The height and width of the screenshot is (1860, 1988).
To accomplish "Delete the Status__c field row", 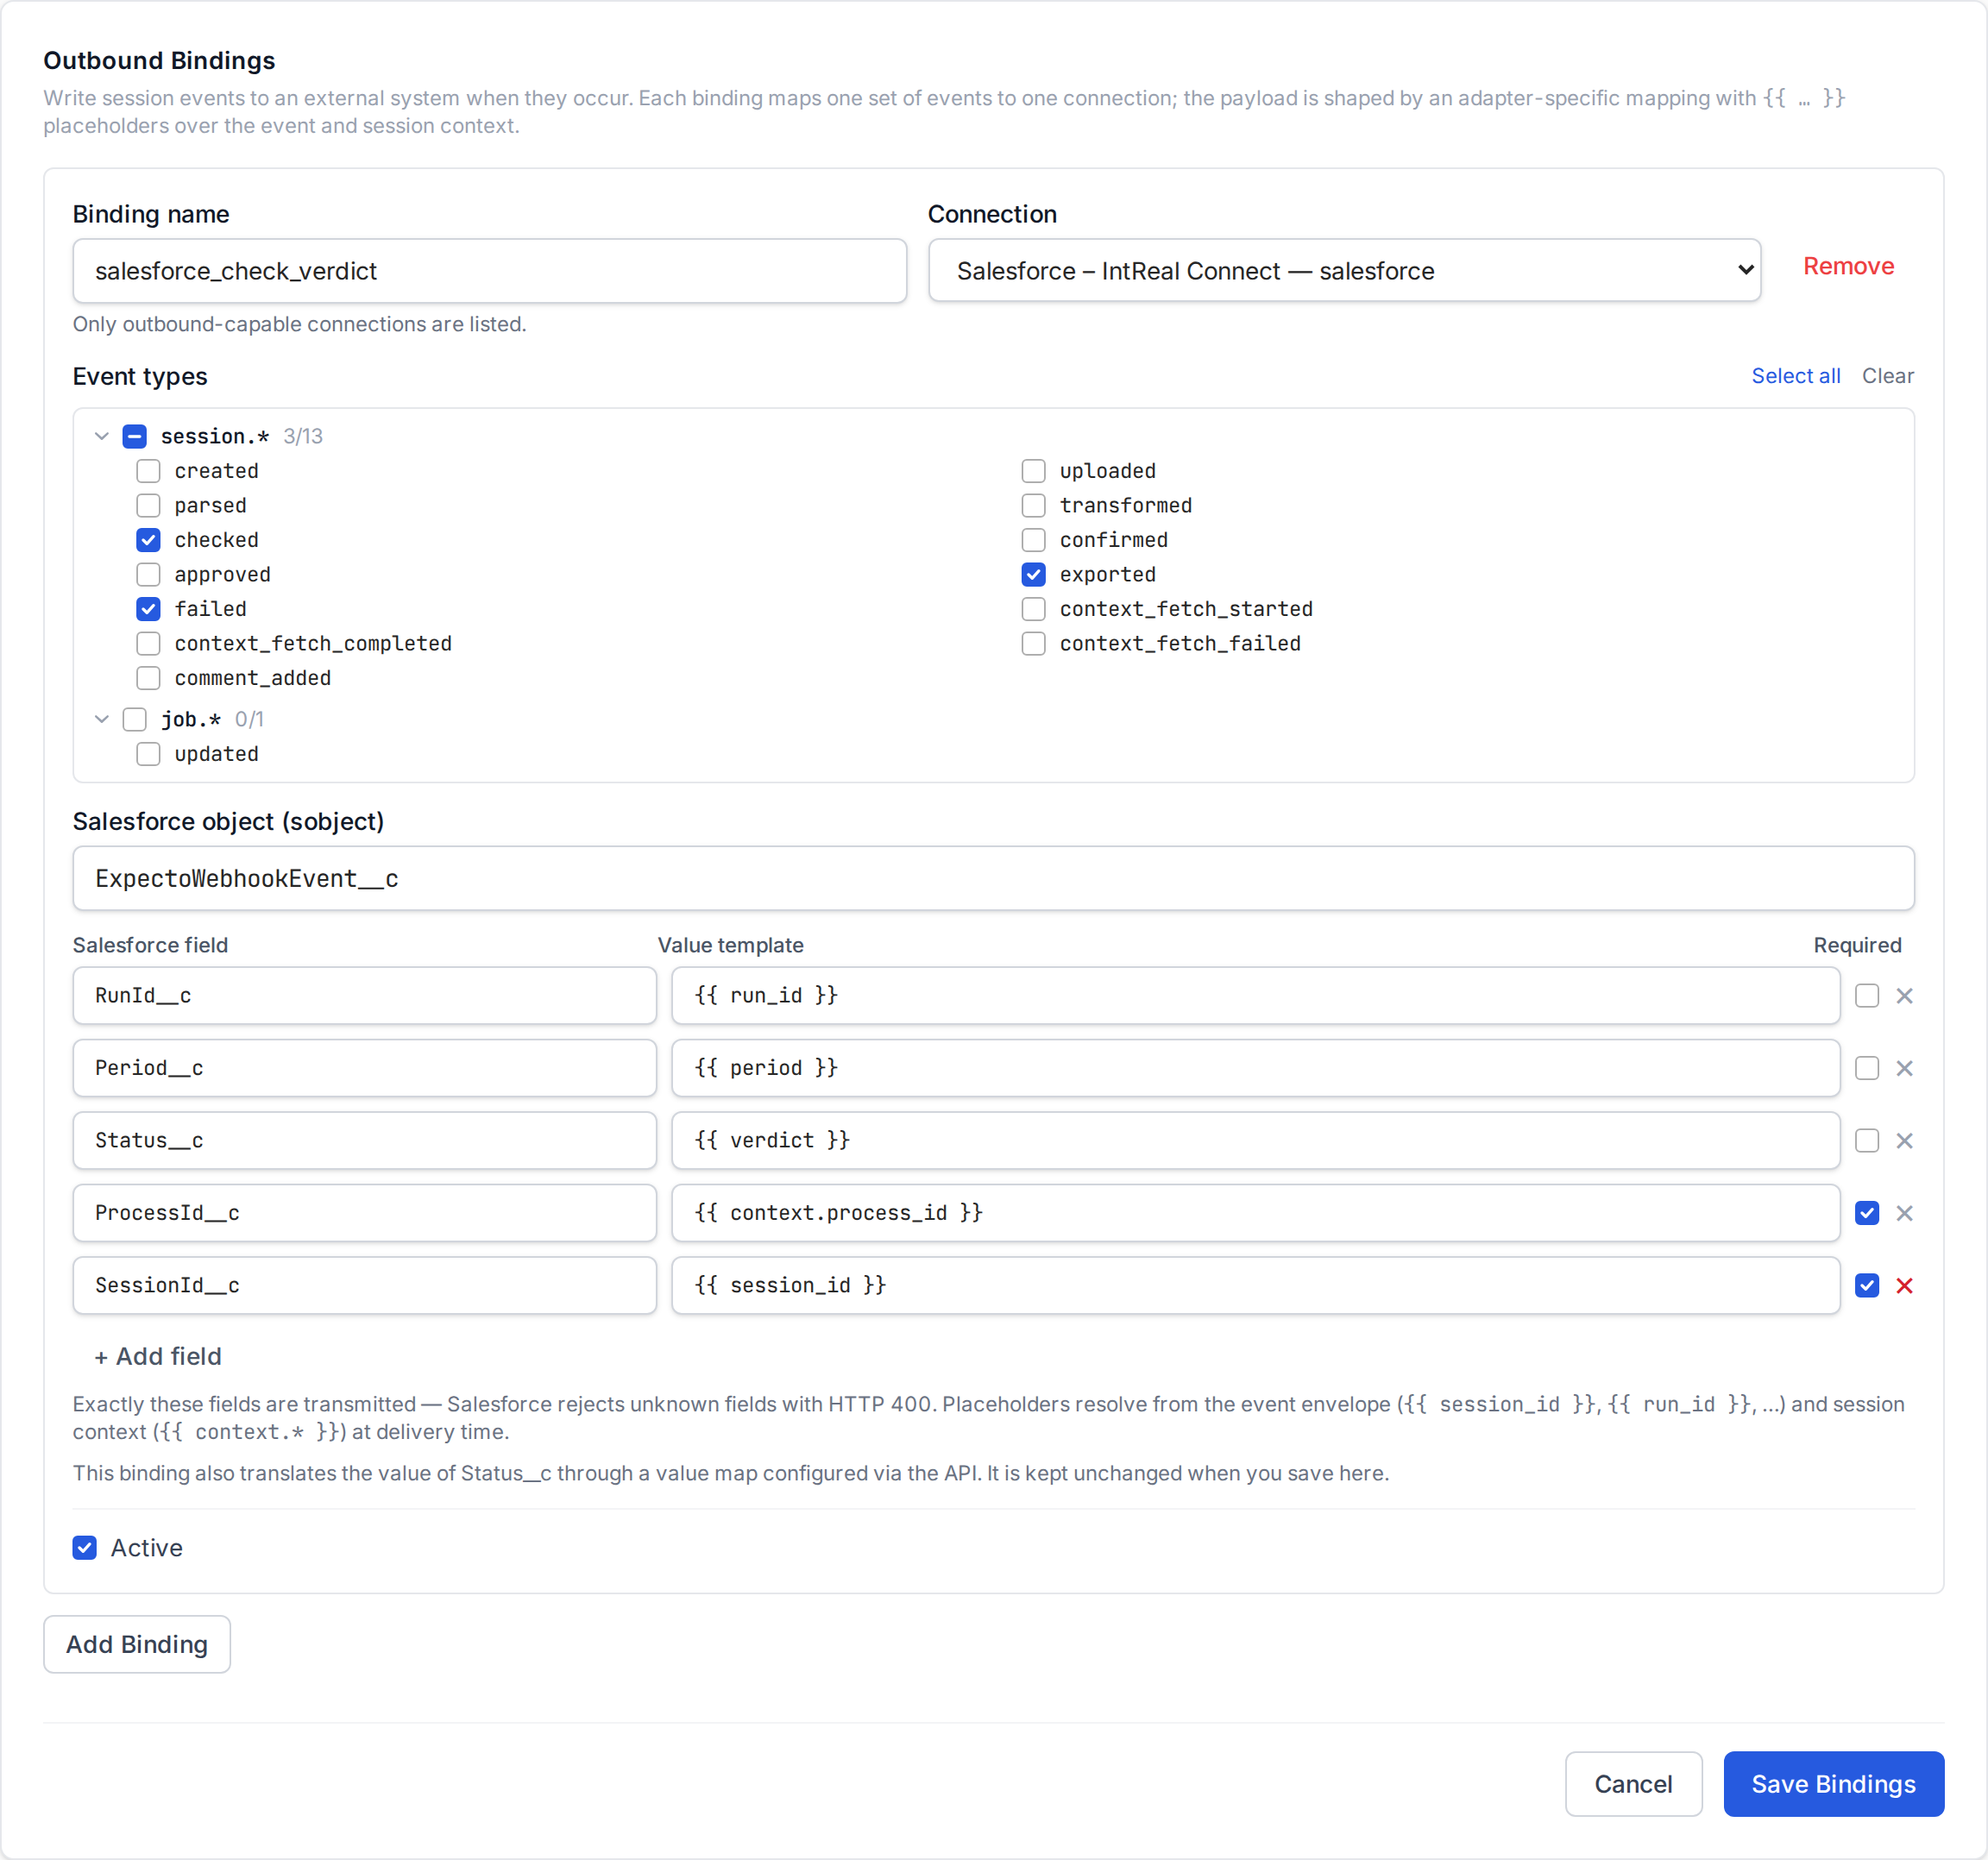I will pyautogui.click(x=1904, y=1141).
